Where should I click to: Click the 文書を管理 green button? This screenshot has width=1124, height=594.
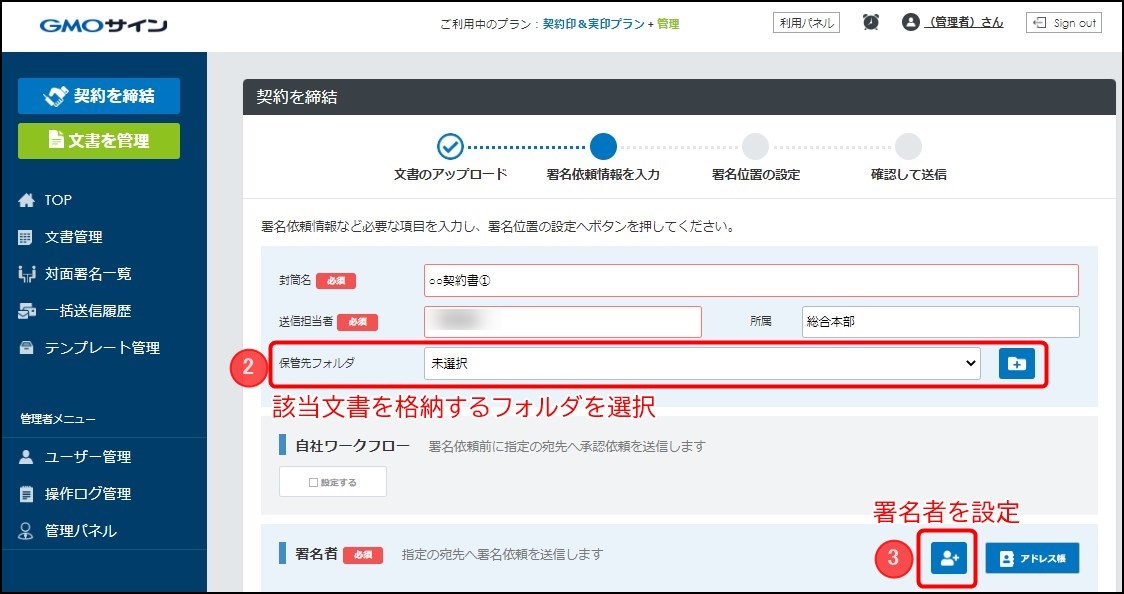(x=99, y=141)
